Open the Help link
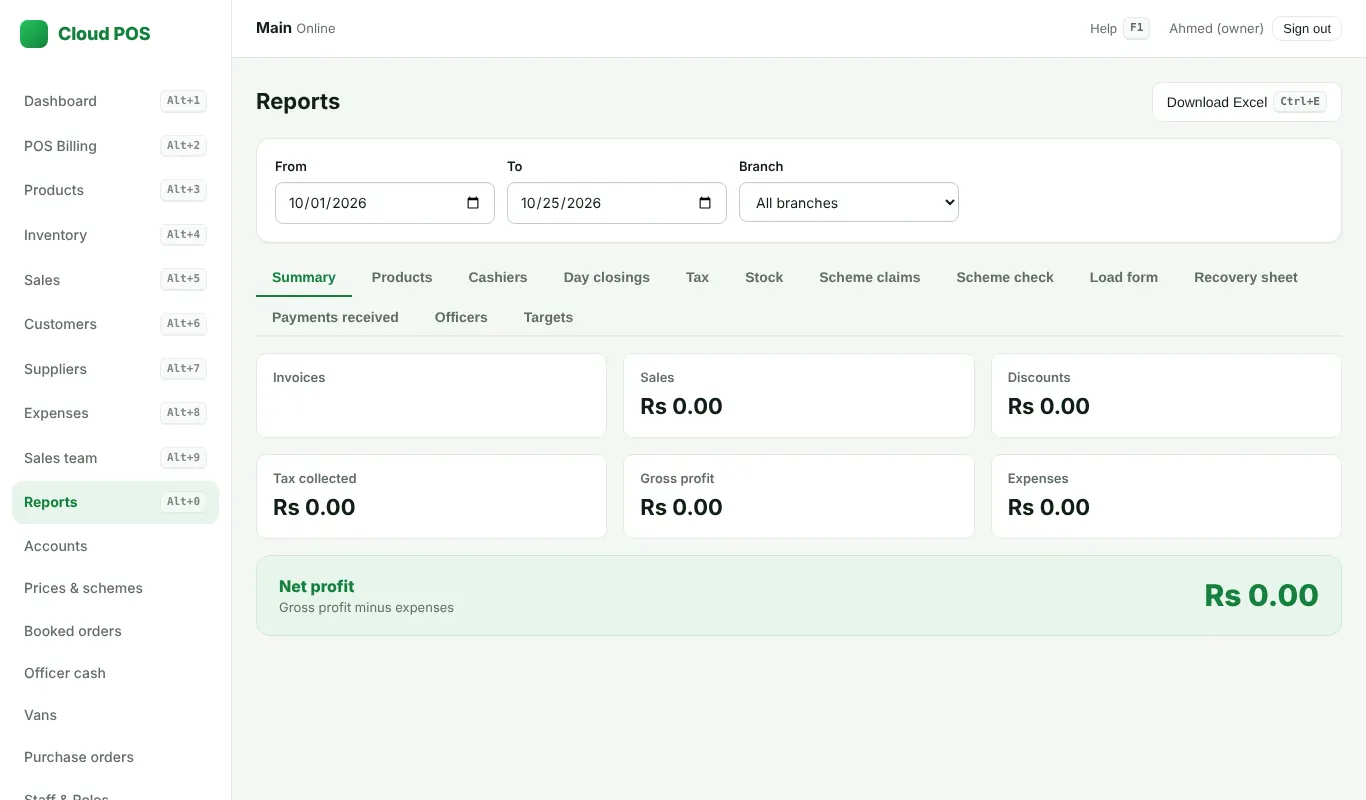The height and width of the screenshot is (800, 1366). (x=1103, y=28)
